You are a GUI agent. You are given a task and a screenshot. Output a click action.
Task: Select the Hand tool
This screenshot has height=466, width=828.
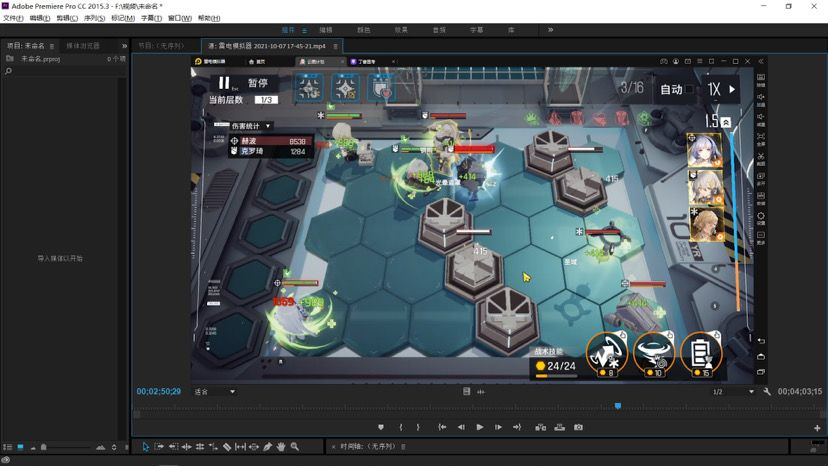point(281,447)
